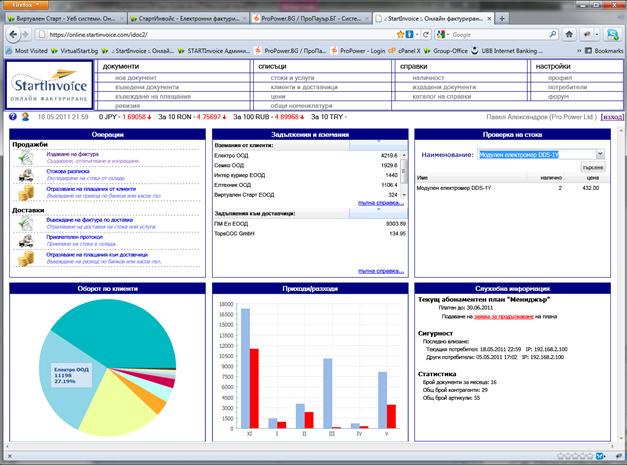
Task: Open menu item нов документ
Action: coord(136,78)
